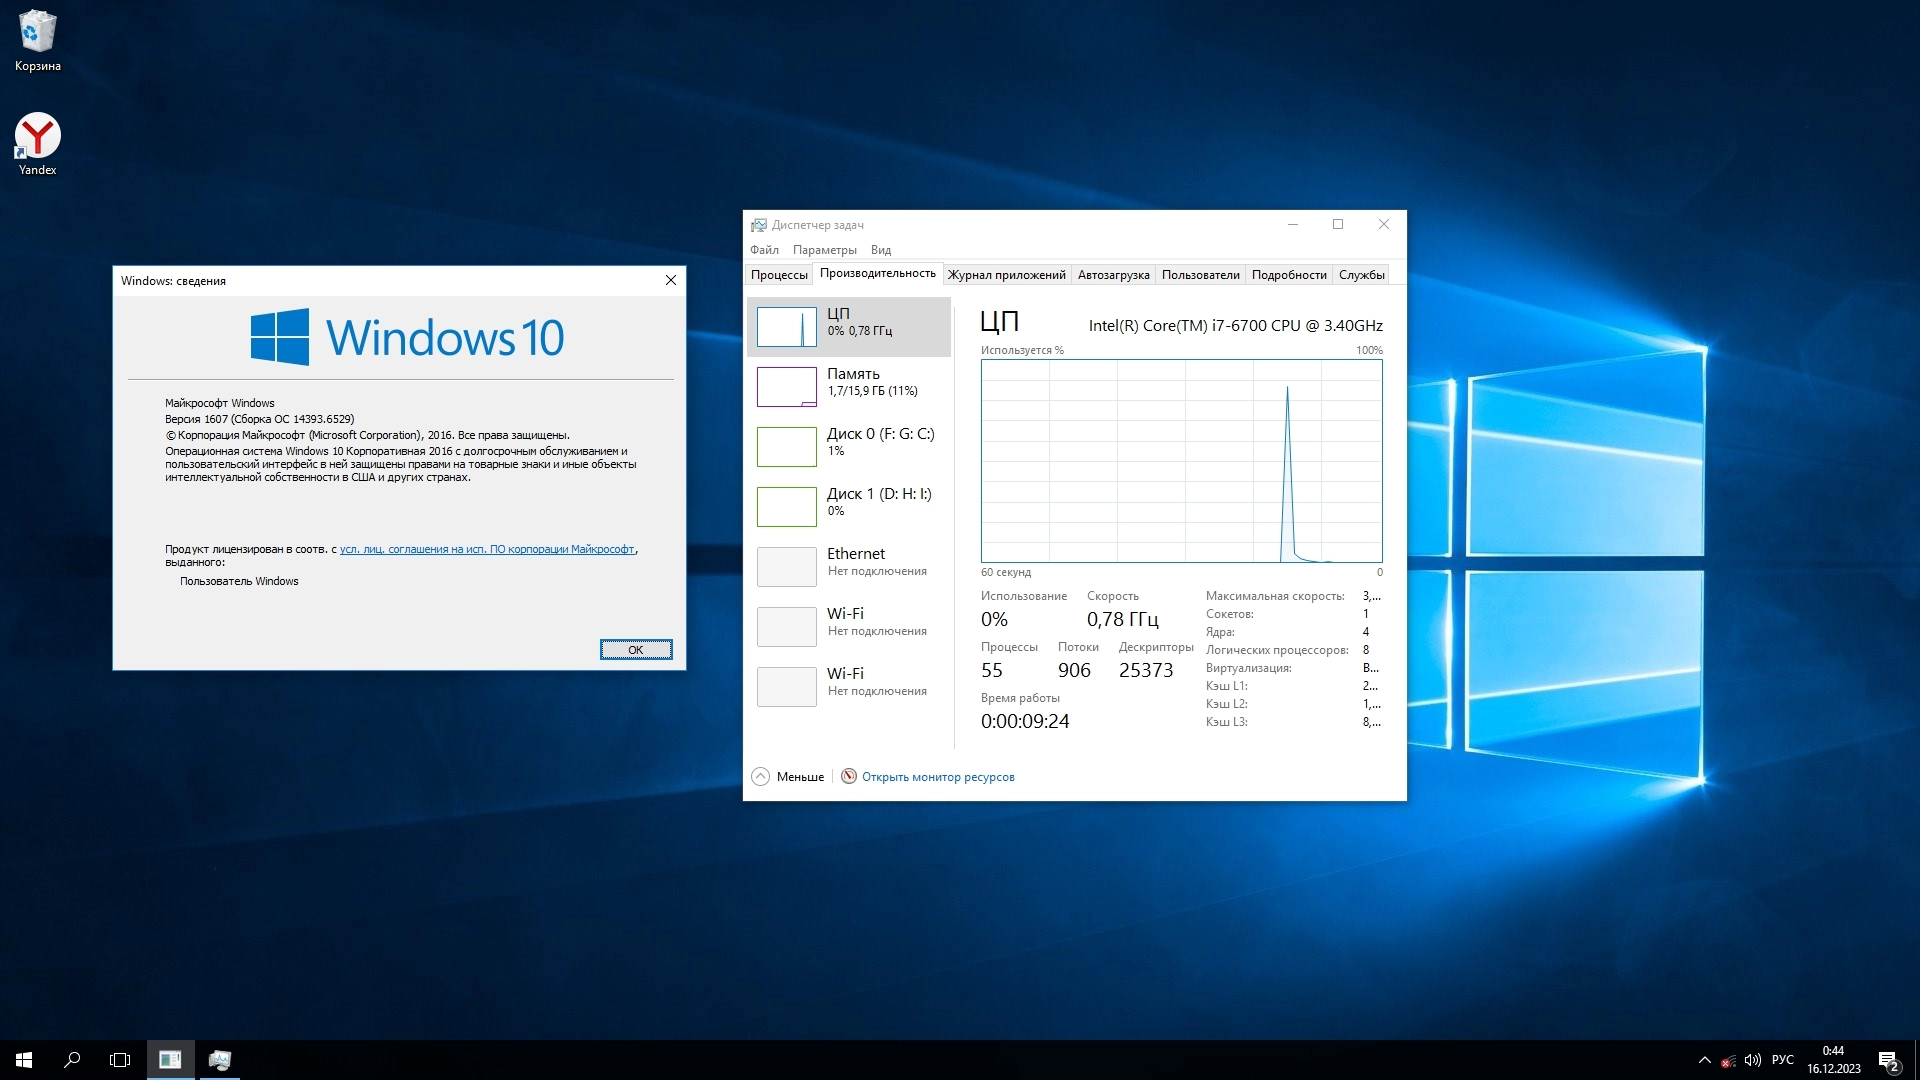Open the Action Center notifications icon
This screenshot has height=1080, width=1920.
(x=1888, y=1060)
